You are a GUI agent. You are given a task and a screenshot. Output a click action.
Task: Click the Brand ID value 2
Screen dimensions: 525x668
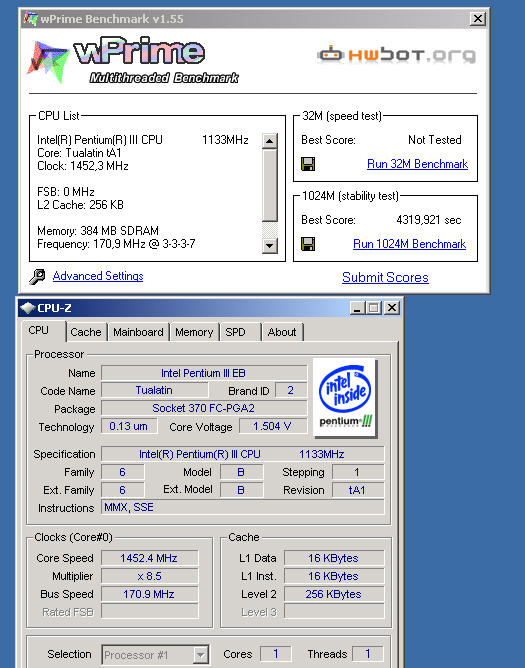coord(291,390)
